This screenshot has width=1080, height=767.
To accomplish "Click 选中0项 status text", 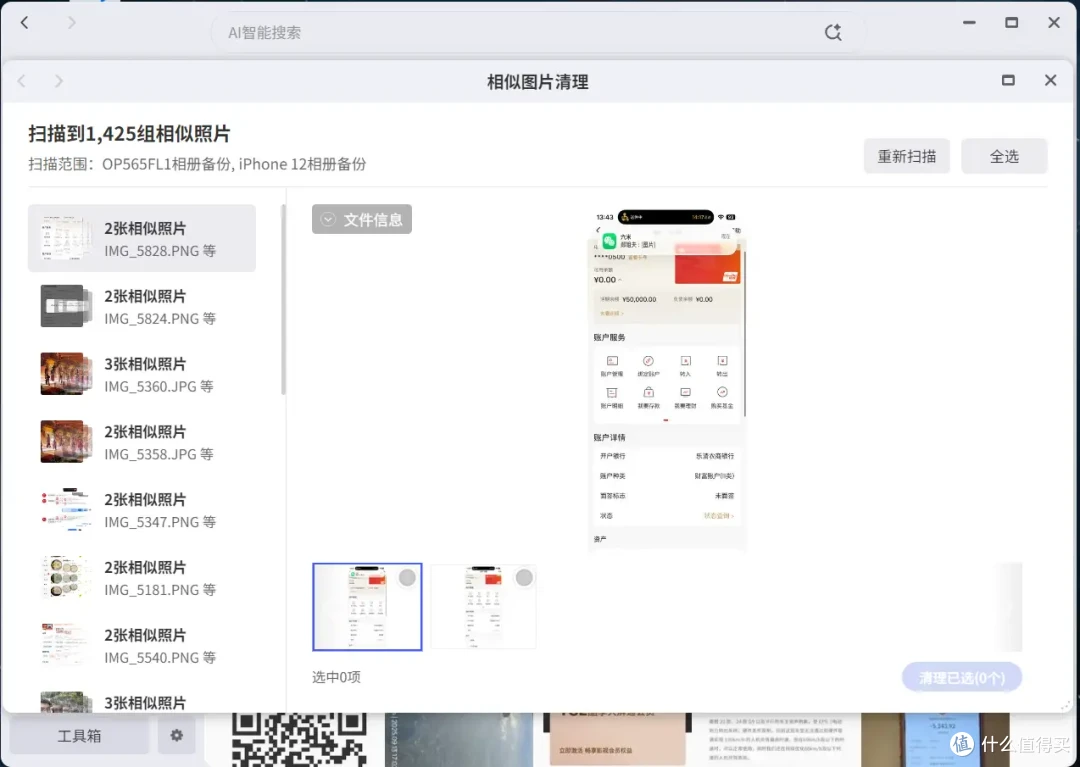I will coord(336,677).
